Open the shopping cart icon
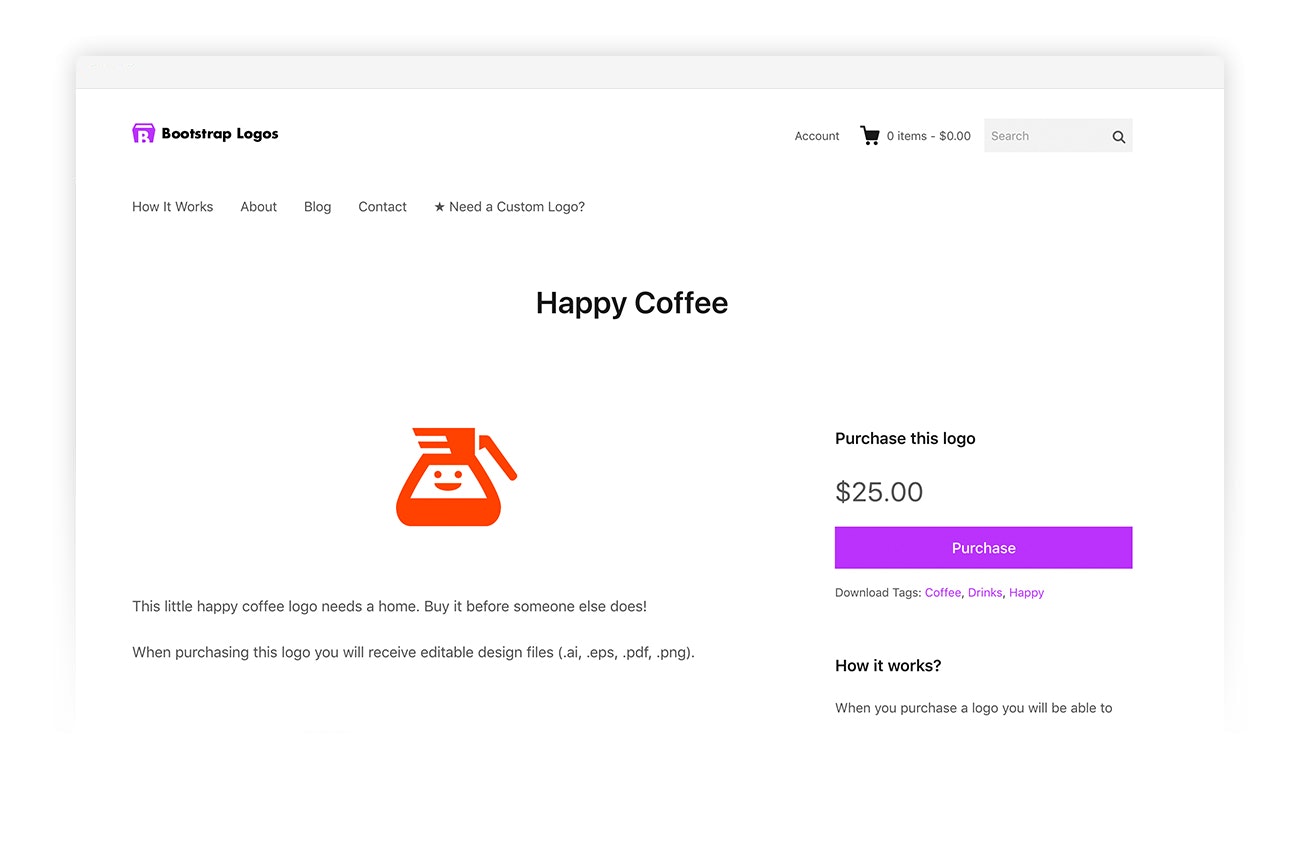1300x850 pixels. click(869, 135)
